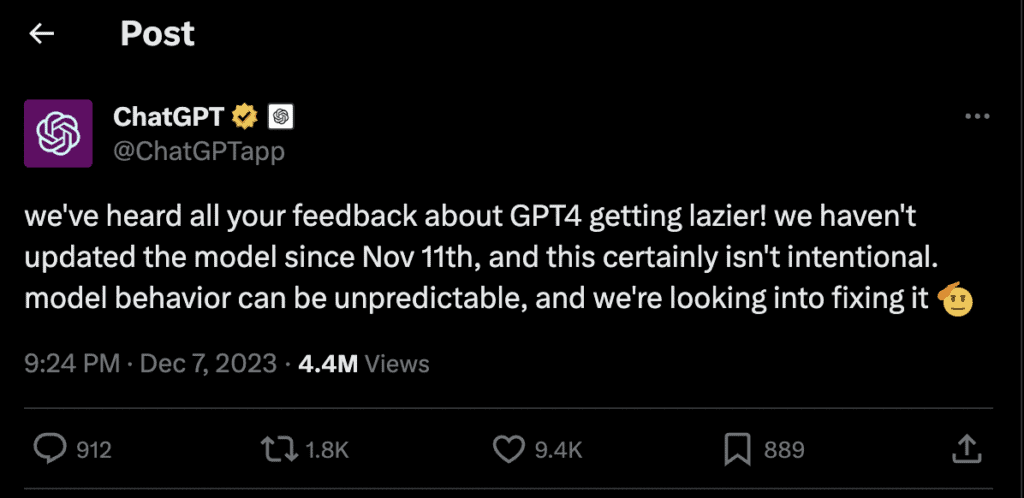
Task: Click the share upload icon
Action: point(966,449)
